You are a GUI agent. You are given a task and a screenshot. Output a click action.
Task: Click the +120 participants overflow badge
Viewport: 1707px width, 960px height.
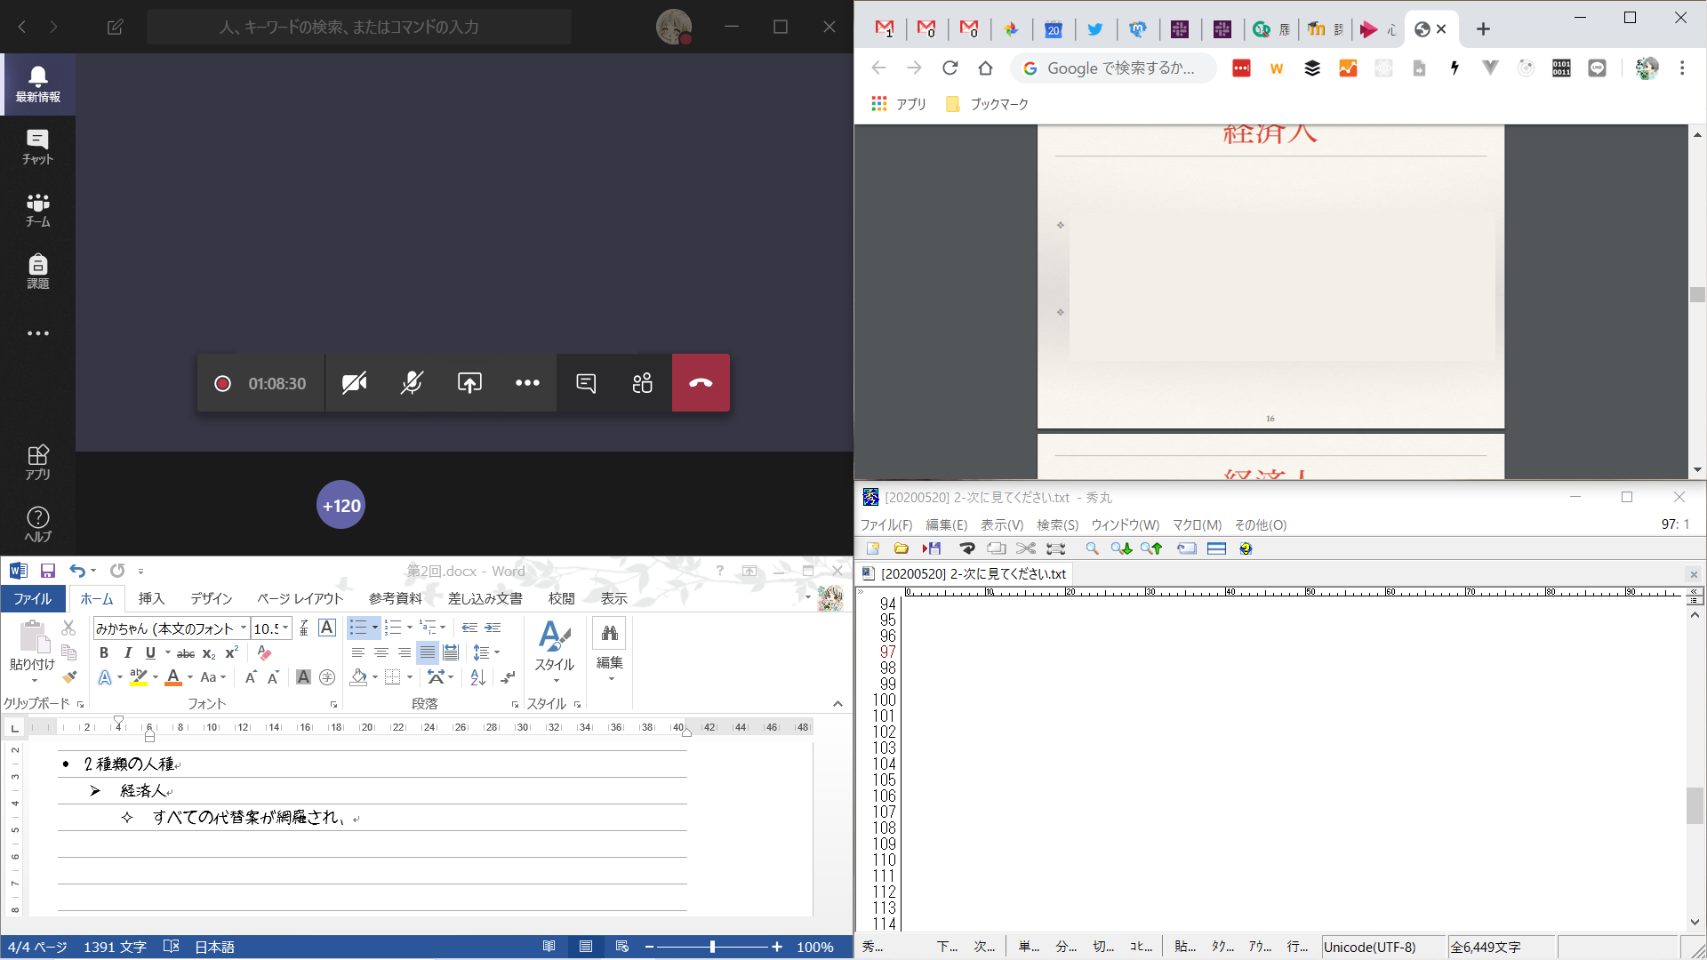[x=341, y=506]
